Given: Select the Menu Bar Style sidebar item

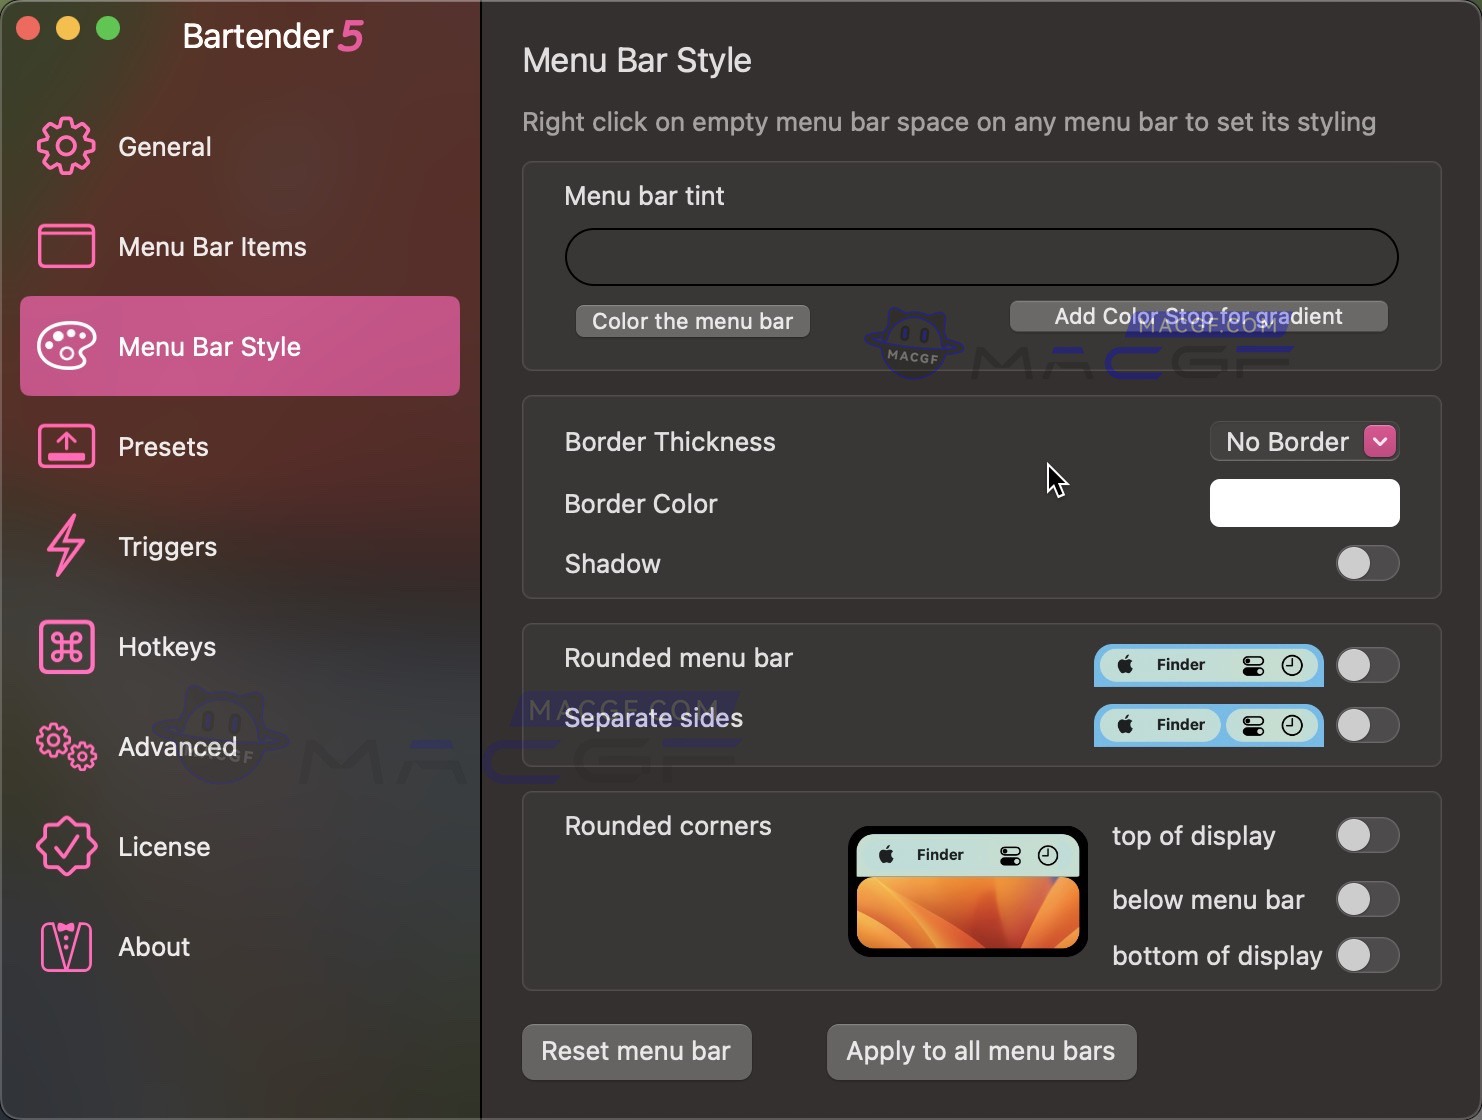Looking at the screenshot, I should [x=240, y=346].
